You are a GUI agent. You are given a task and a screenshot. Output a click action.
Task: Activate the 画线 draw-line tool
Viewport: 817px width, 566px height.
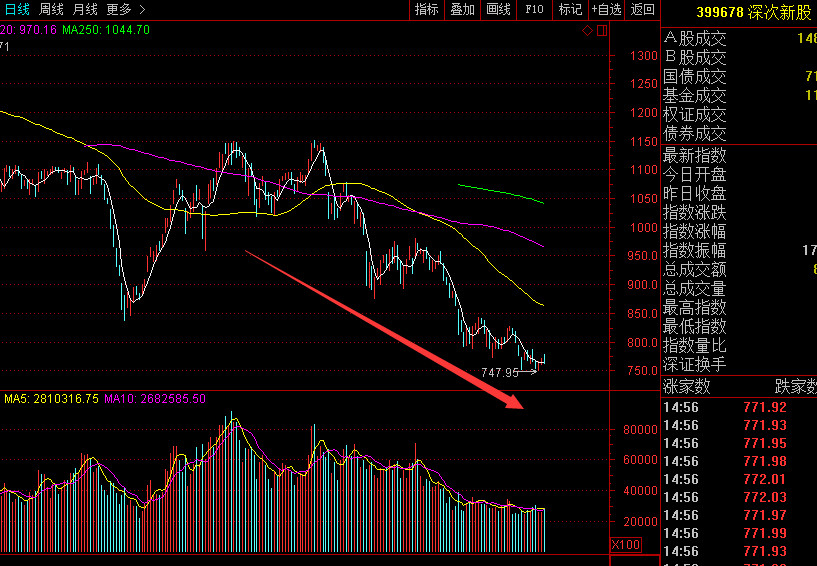498,9
